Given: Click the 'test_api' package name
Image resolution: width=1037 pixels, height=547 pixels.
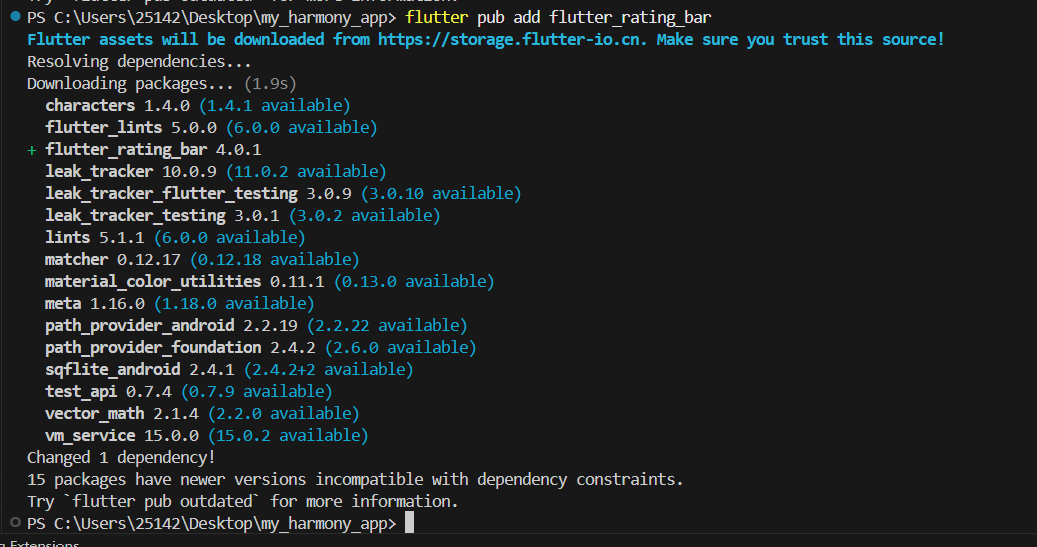Looking at the screenshot, I should pyautogui.click(x=81, y=392).
